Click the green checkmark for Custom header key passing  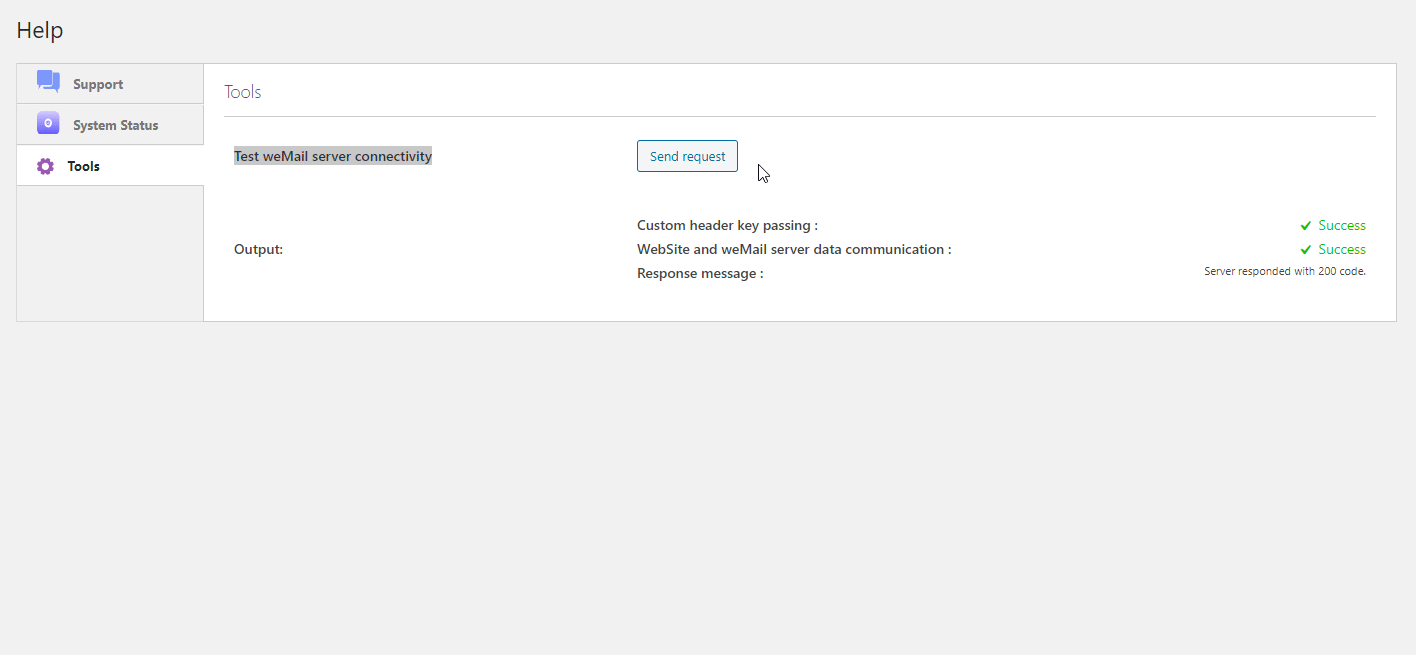1305,226
